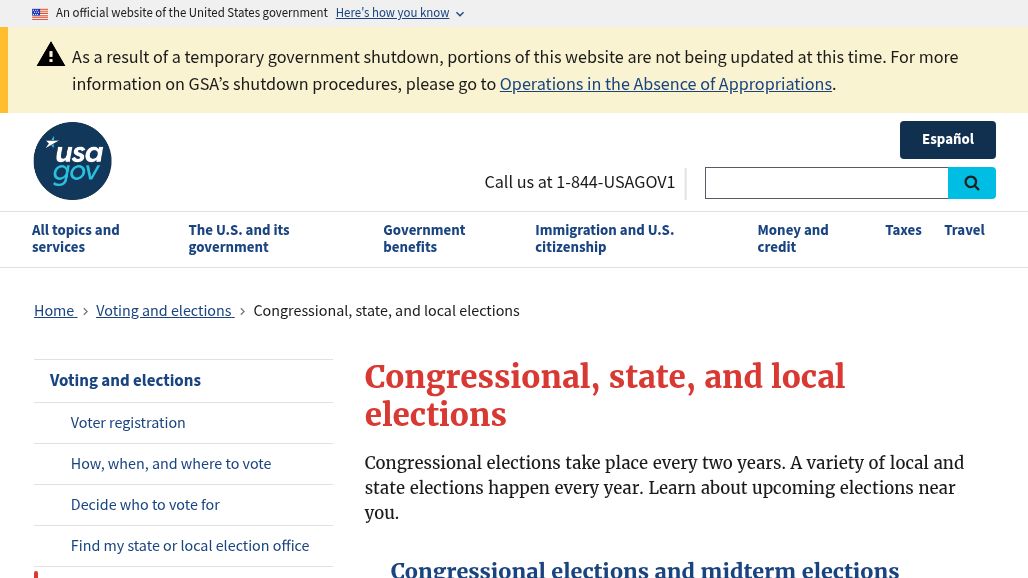Screen dimensions: 1028x578
Task: Switch the site language to Español
Action: point(947,140)
